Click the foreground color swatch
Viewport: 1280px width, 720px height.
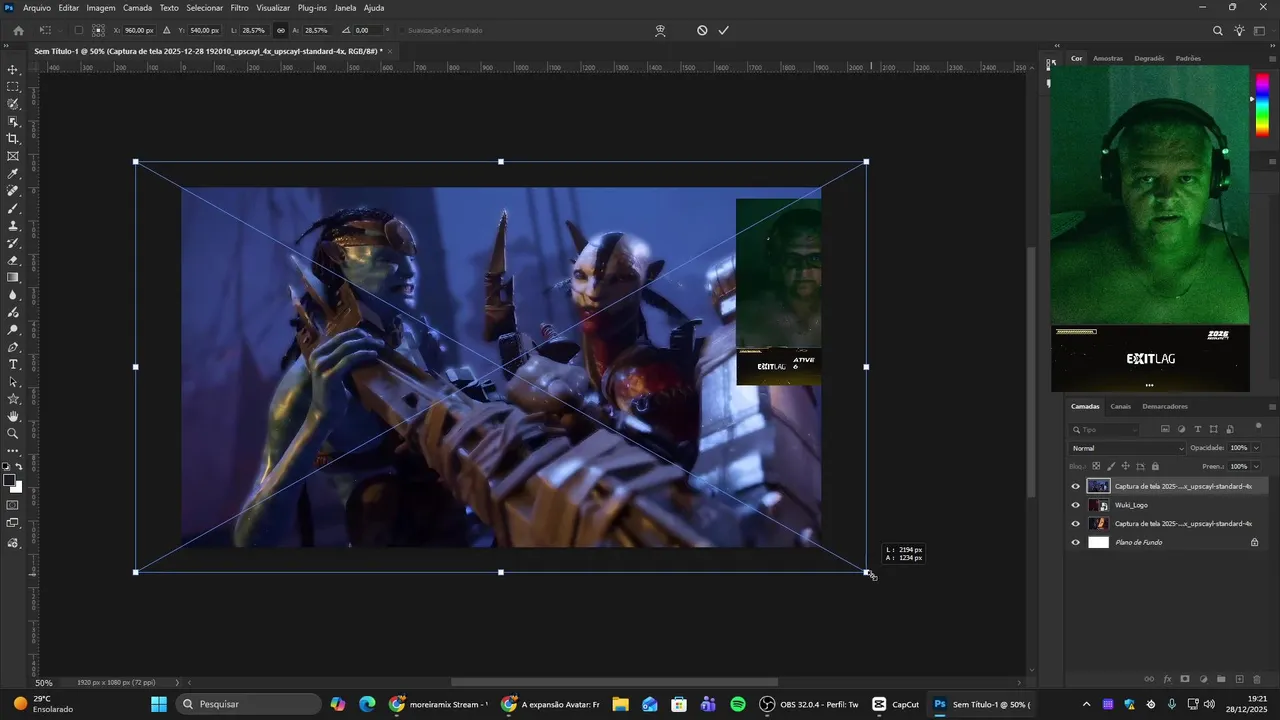[10, 481]
